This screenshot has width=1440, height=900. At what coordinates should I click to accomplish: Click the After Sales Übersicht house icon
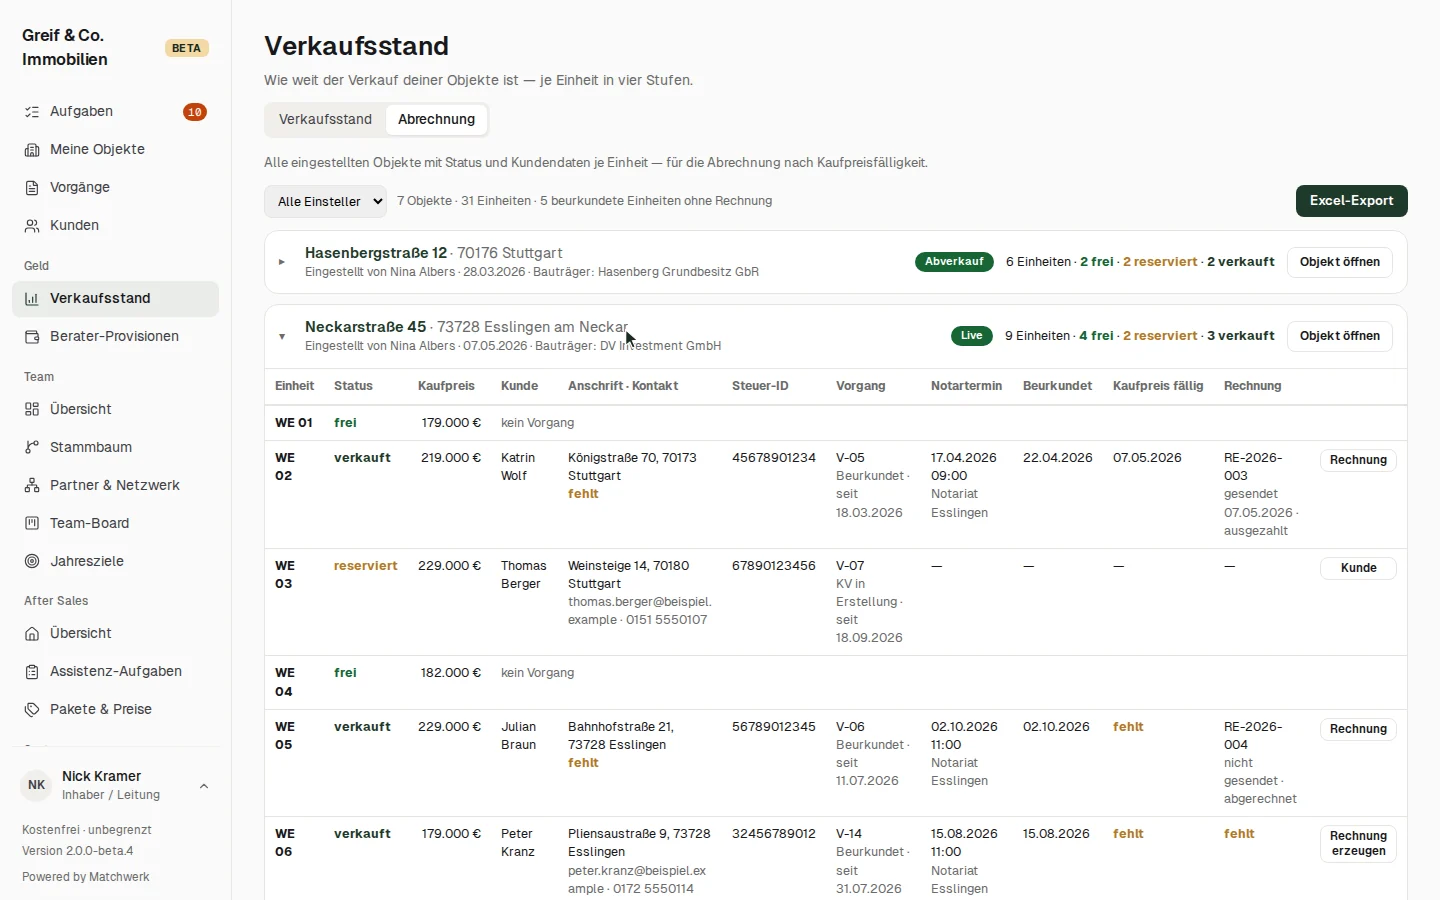(x=32, y=634)
